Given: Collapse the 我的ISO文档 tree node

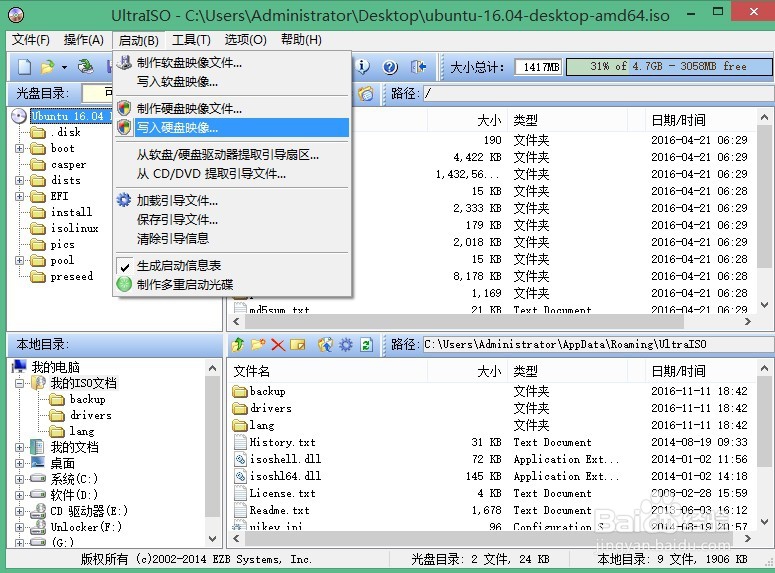Looking at the screenshot, I should coord(19,383).
